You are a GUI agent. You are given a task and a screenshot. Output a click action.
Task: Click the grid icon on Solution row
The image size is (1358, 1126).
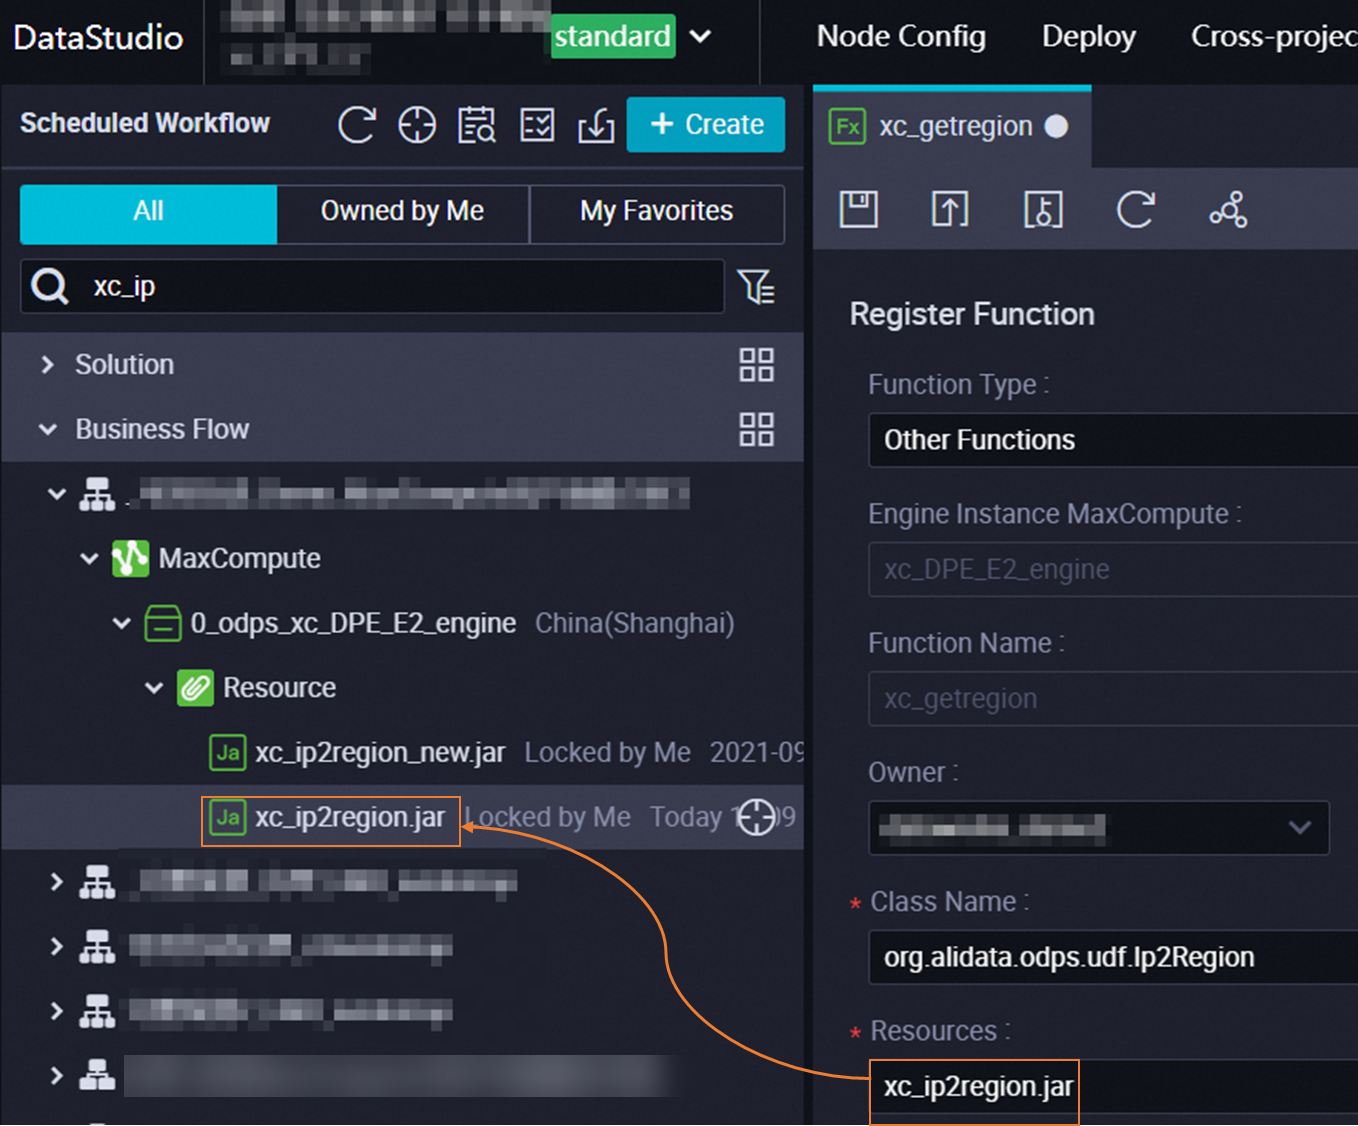point(756,365)
